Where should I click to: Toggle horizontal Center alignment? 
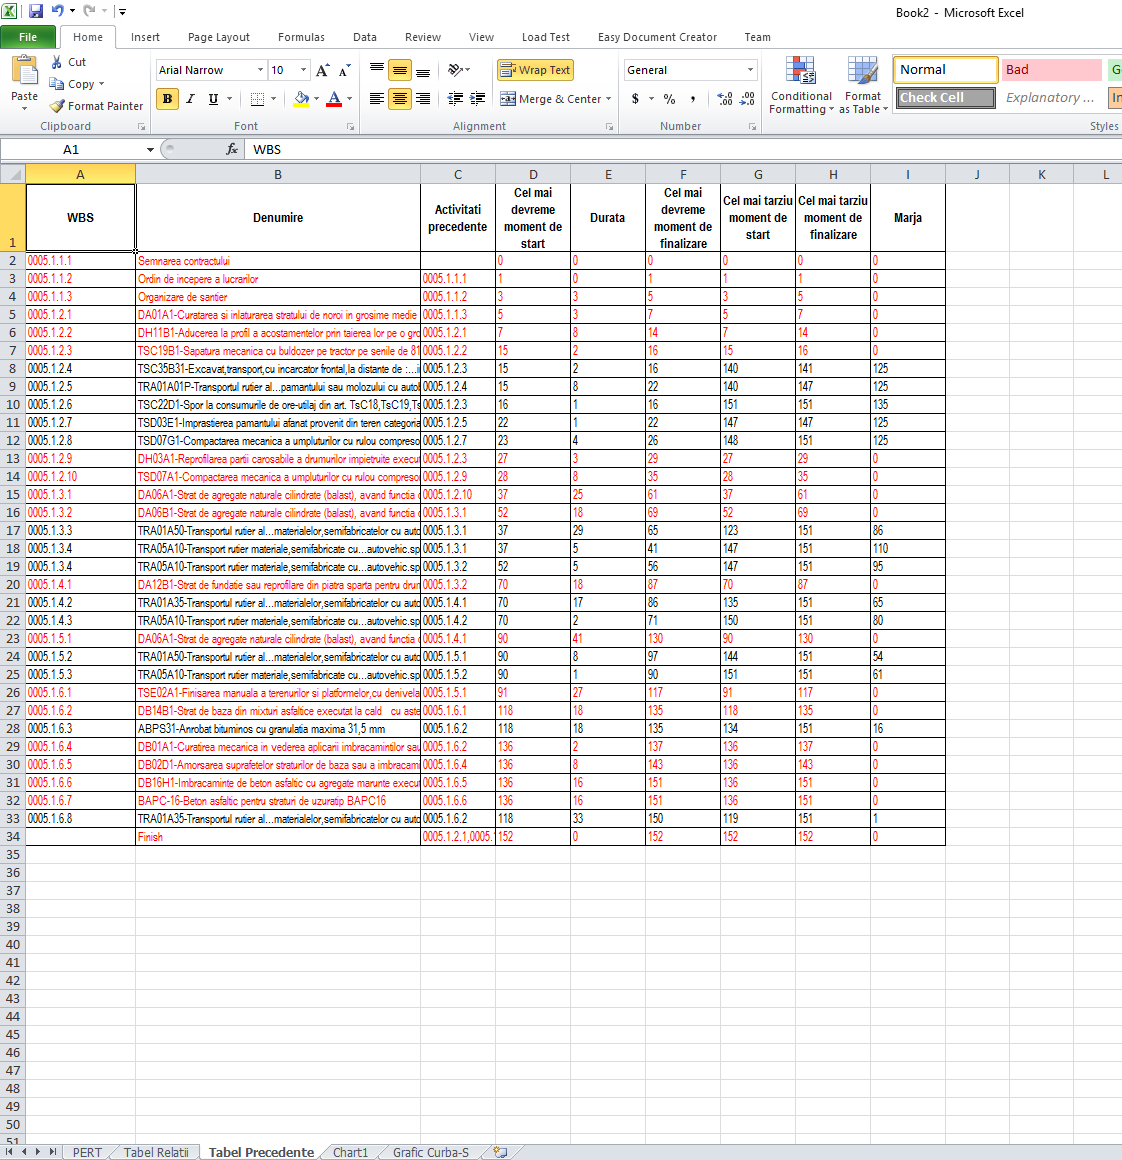click(400, 98)
